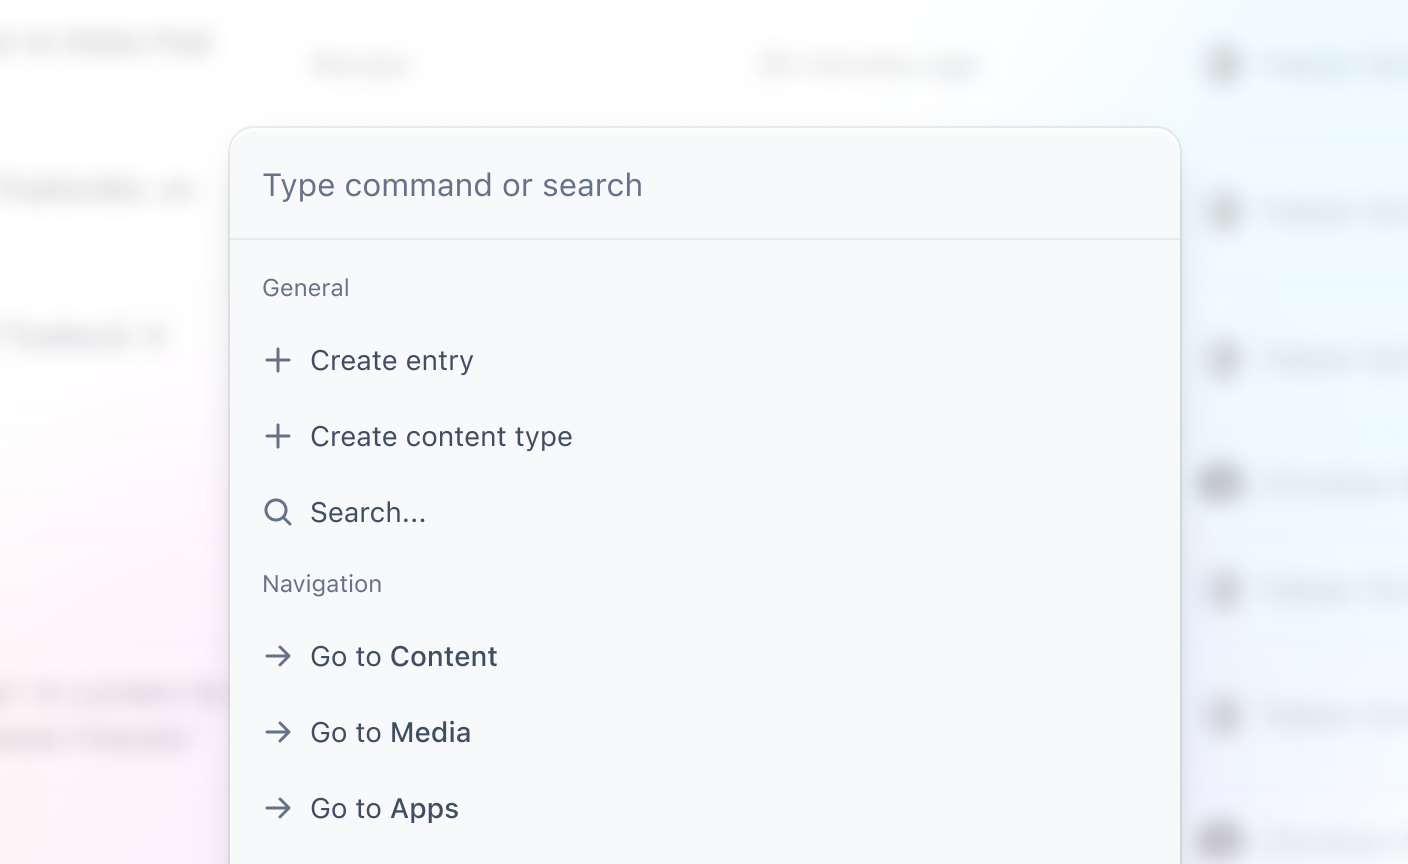Open Go to Media
Viewport: 1408px width, 864px height.
coord(390,732)
